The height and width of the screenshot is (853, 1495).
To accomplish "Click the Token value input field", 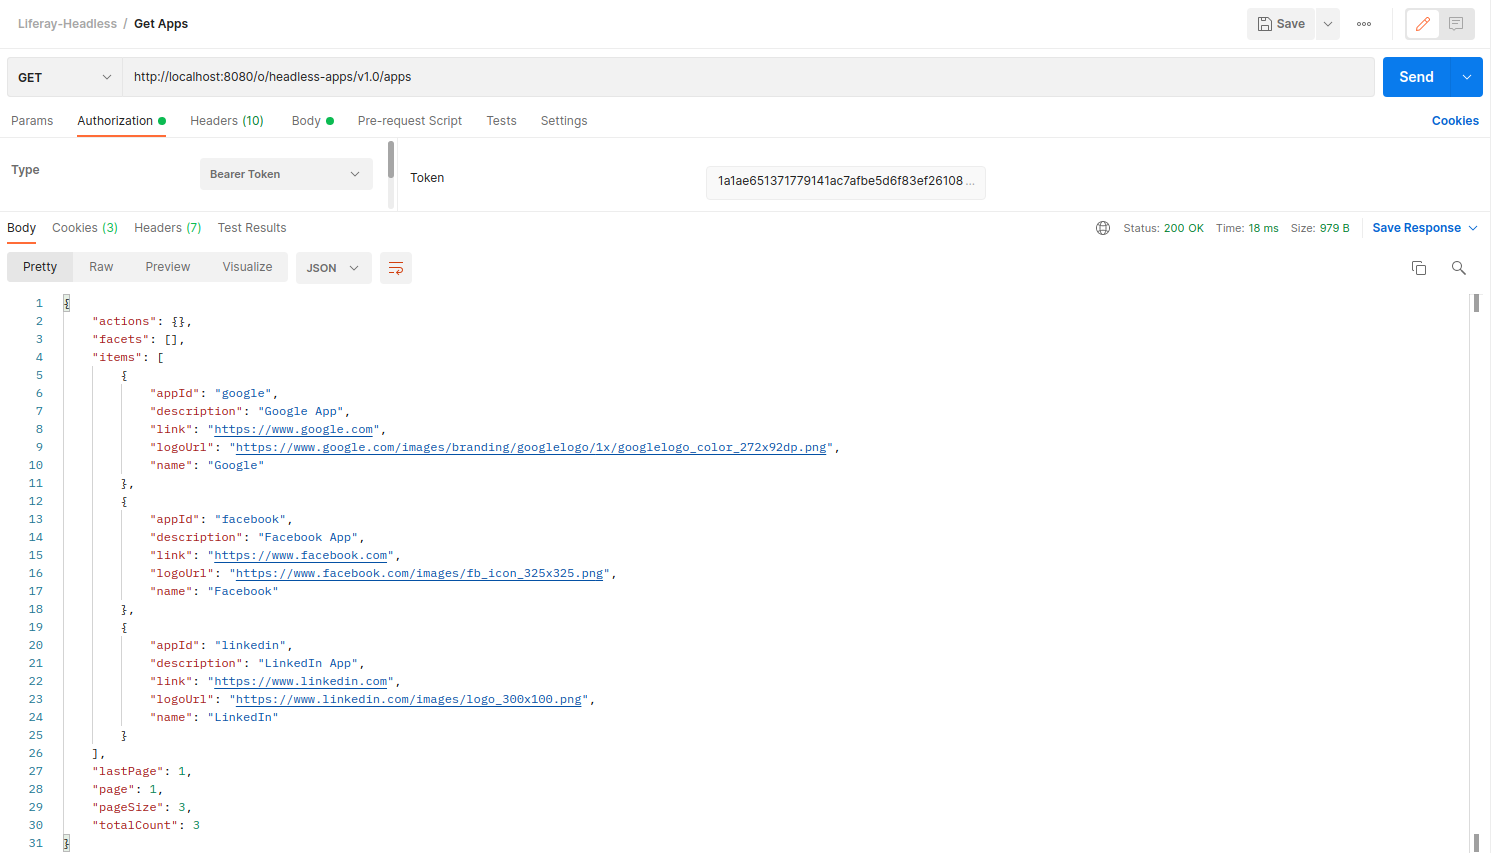I will 845,182.
